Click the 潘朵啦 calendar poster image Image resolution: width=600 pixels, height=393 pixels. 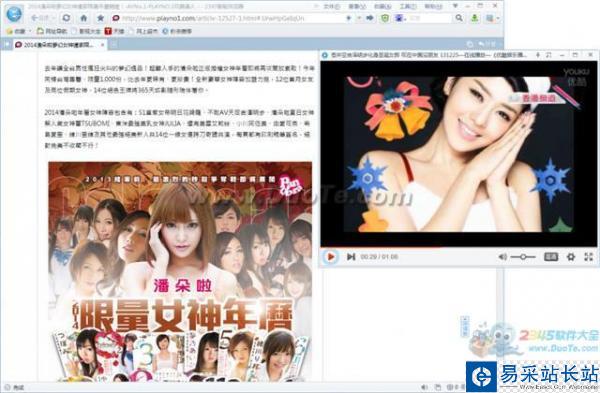tap(180, 271)
